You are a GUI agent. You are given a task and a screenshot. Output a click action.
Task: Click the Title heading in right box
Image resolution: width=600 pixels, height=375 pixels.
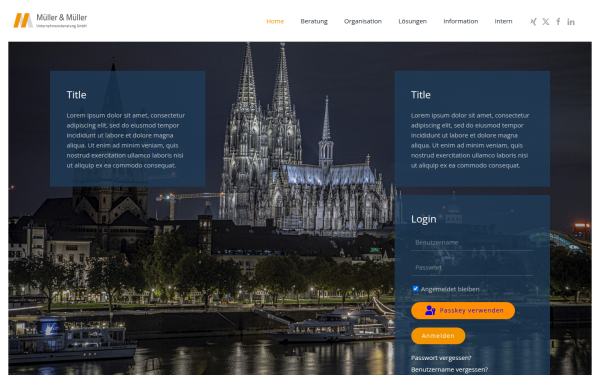(x=421, y=95)
